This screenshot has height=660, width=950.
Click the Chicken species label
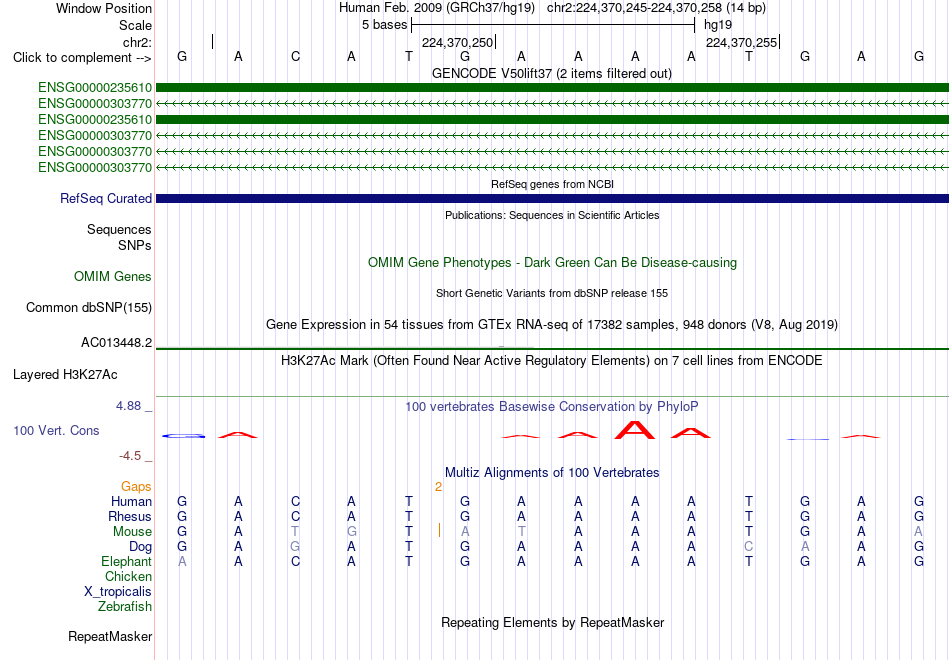click(128, 577)
